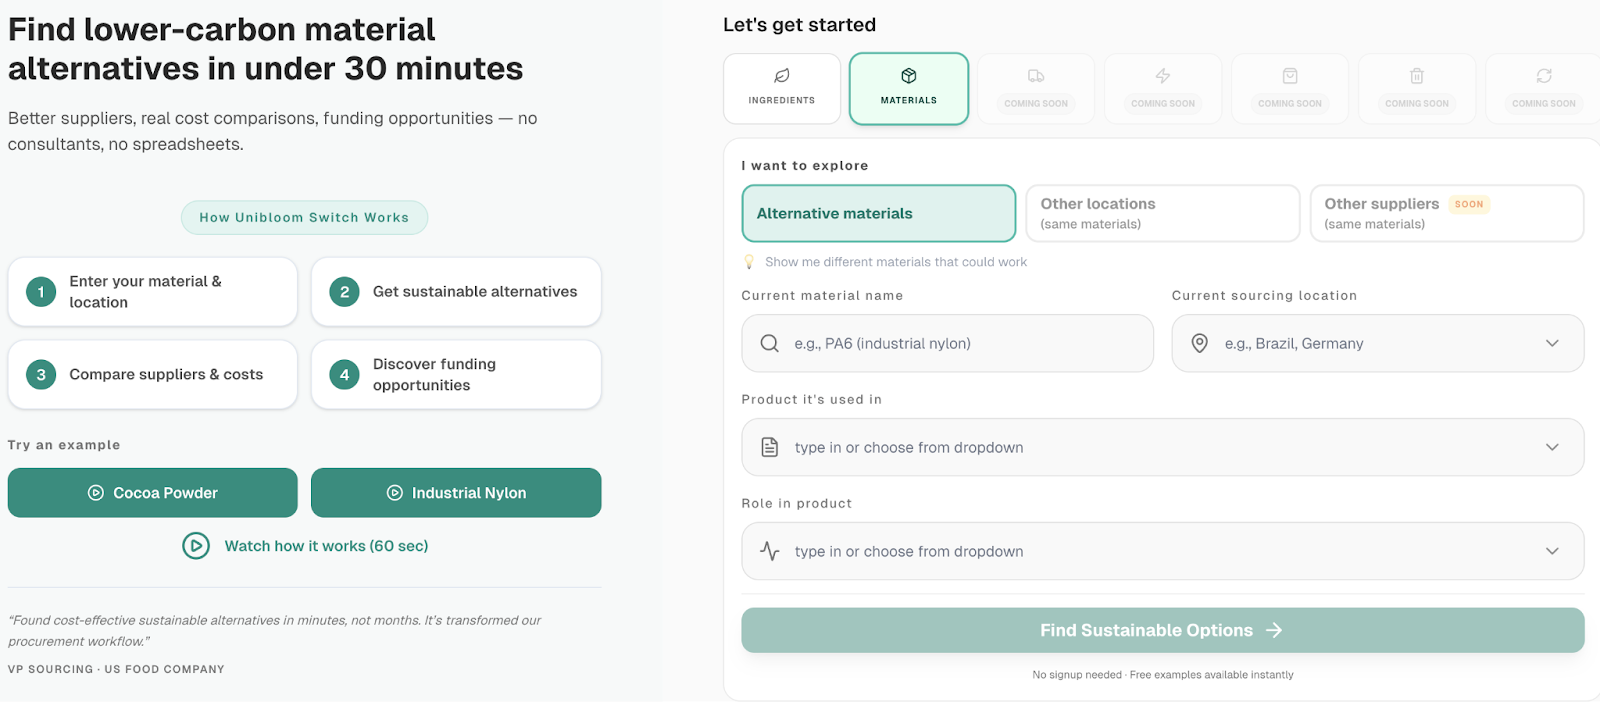The width and height of the screenshot is (1600, 702).
Task: Click the Find Sustainable Options button
Action: [x=1163, y=630]
